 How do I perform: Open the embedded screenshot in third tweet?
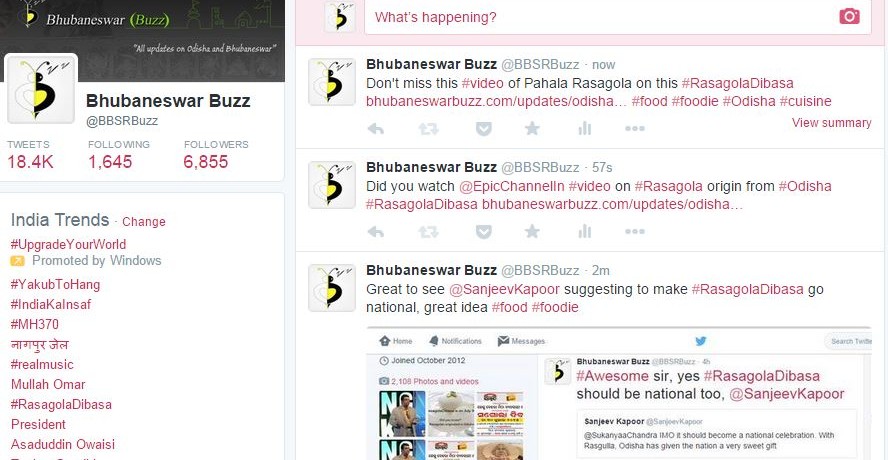click(x=618, y=393)
